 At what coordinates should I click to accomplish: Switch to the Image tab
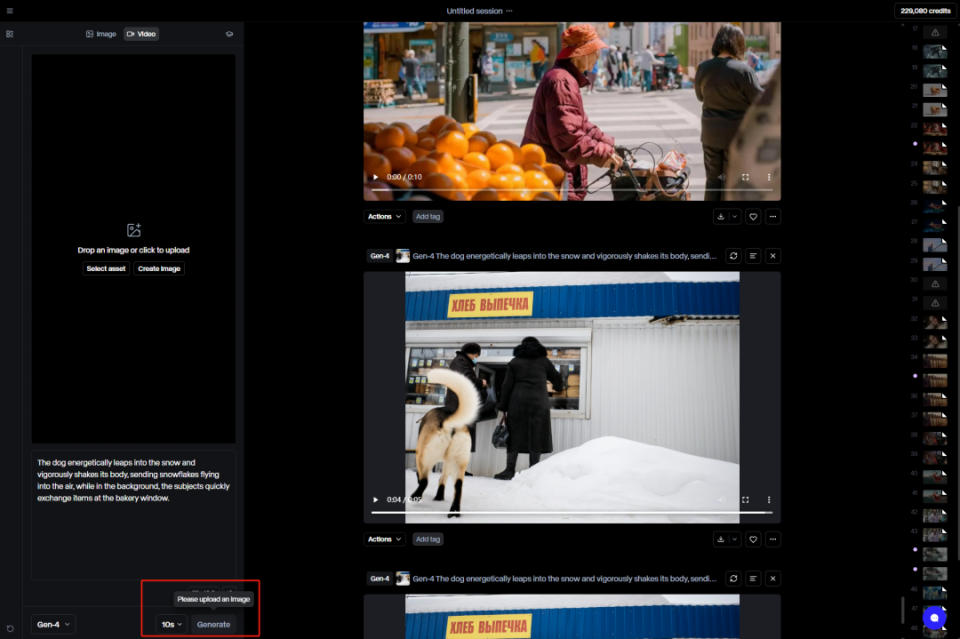tap(101, 34)
